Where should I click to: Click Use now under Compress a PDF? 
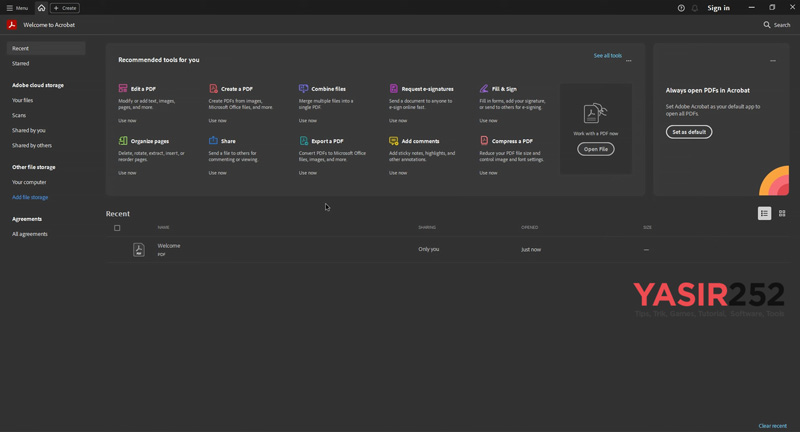(488, 173)
